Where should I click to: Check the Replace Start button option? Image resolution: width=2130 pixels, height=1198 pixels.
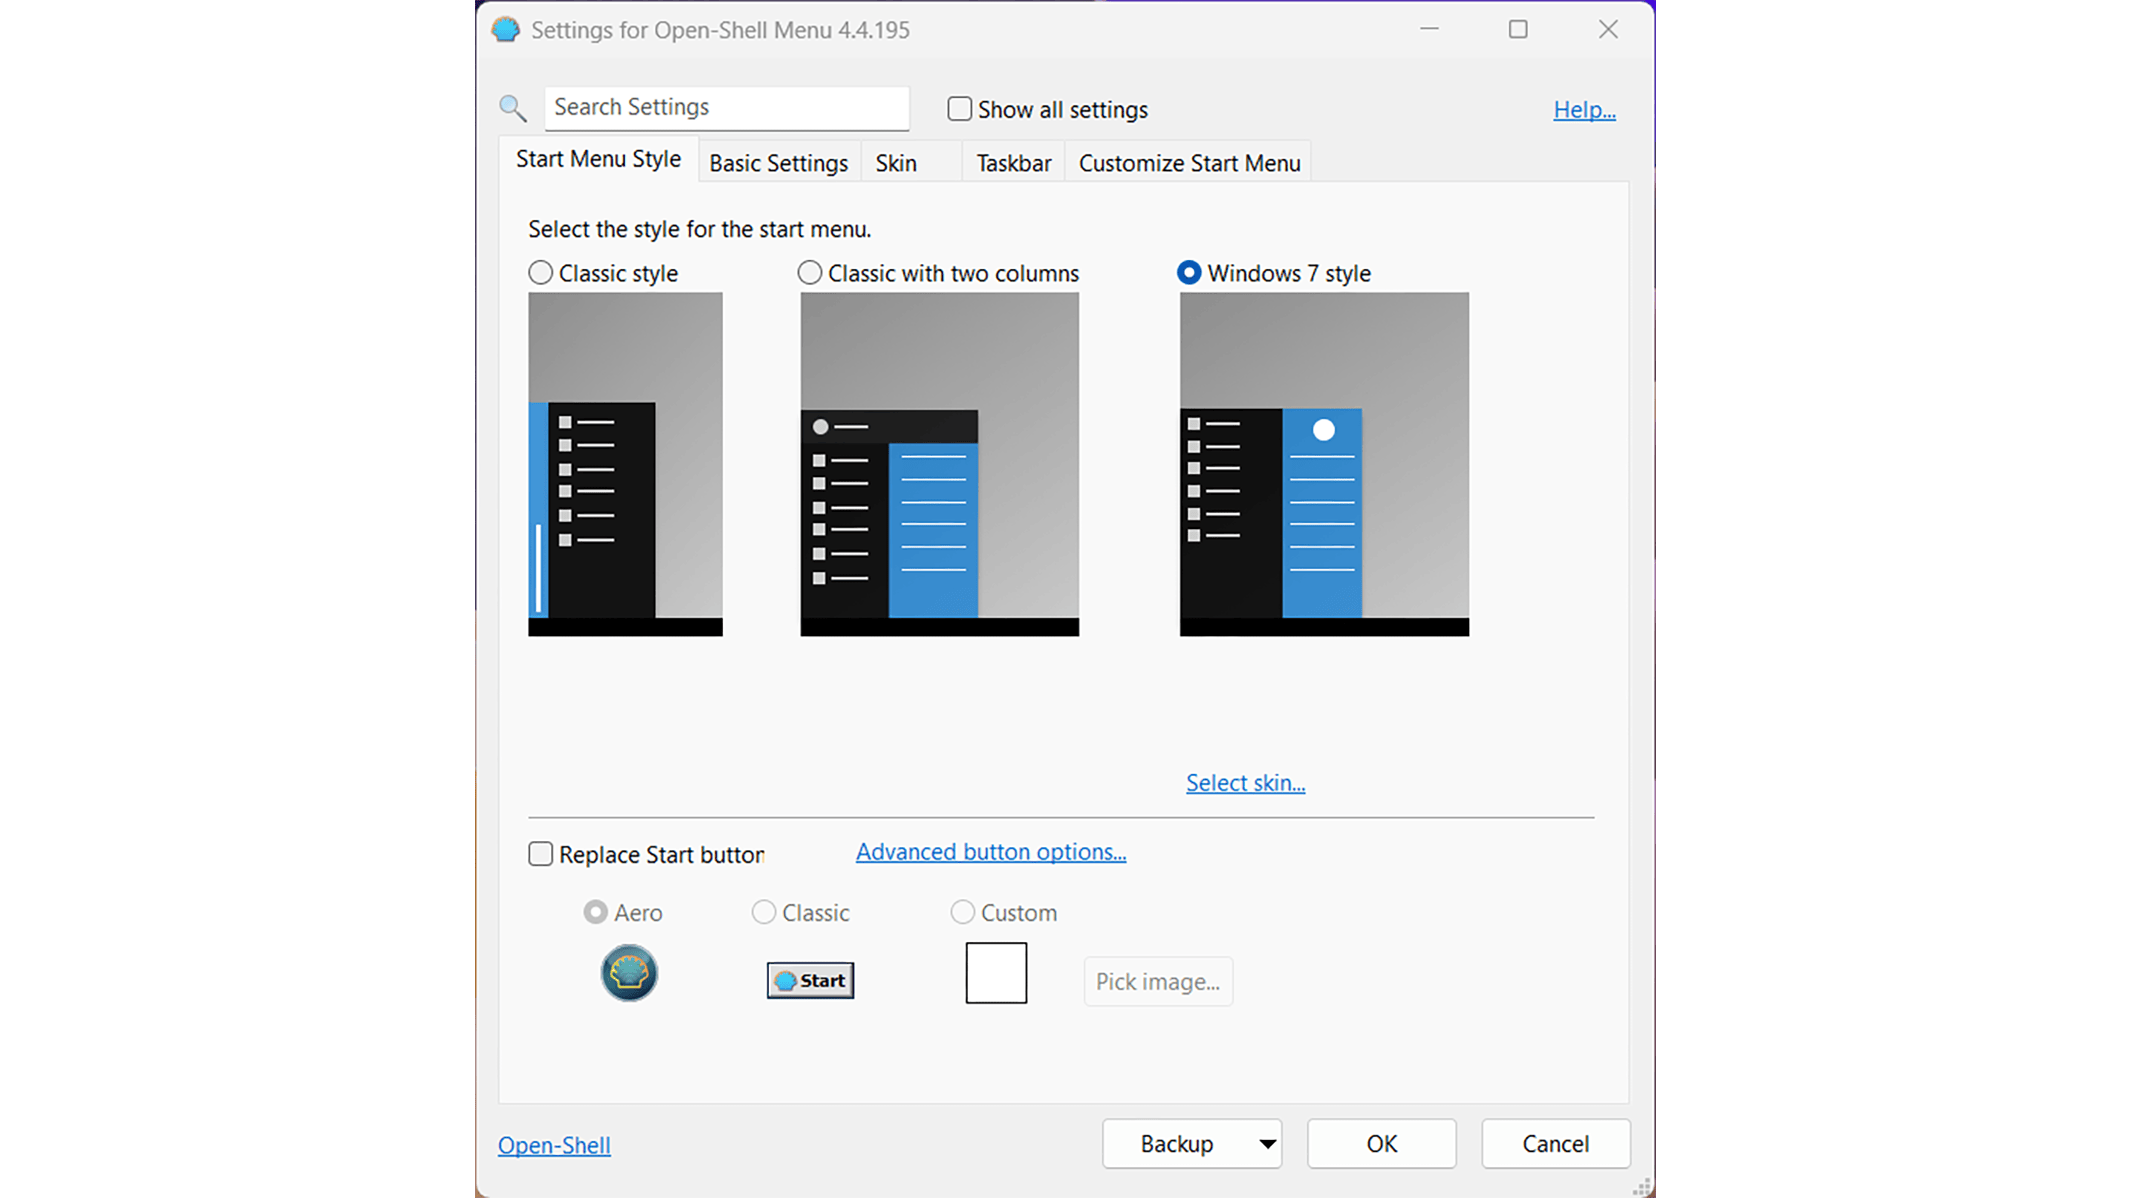point(541,854)
